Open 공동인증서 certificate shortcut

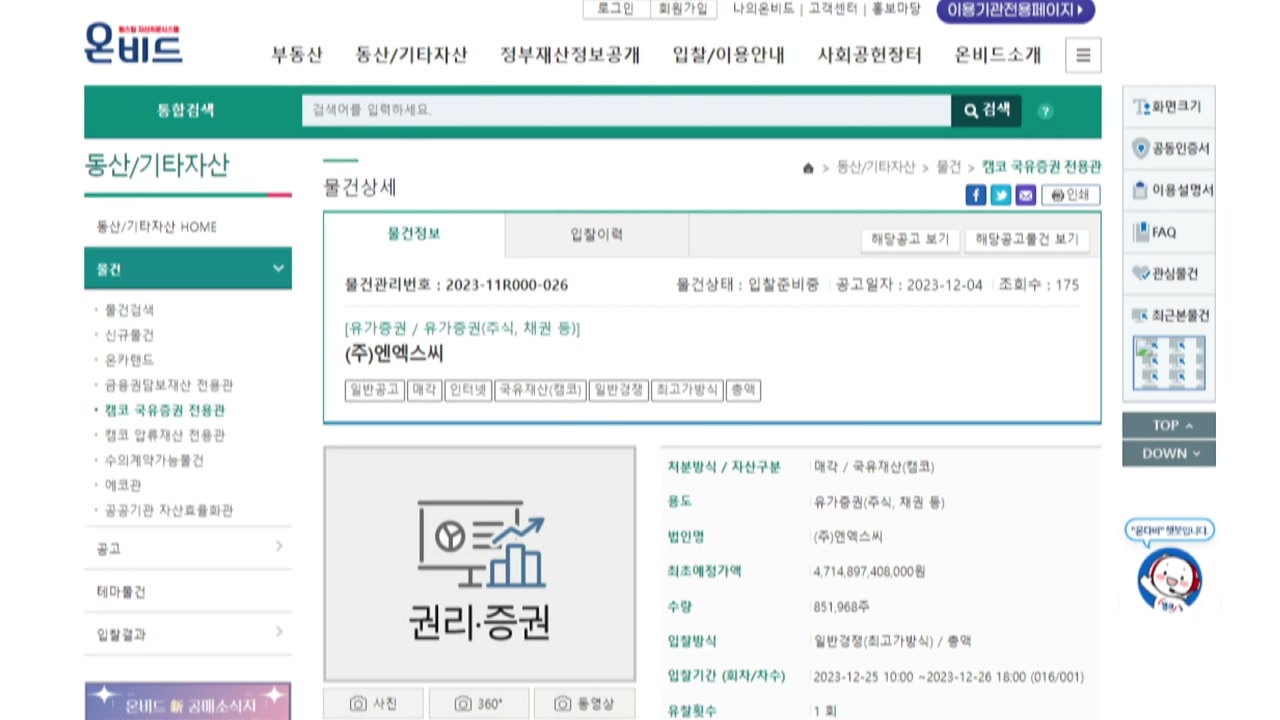tap(1168, 148)
